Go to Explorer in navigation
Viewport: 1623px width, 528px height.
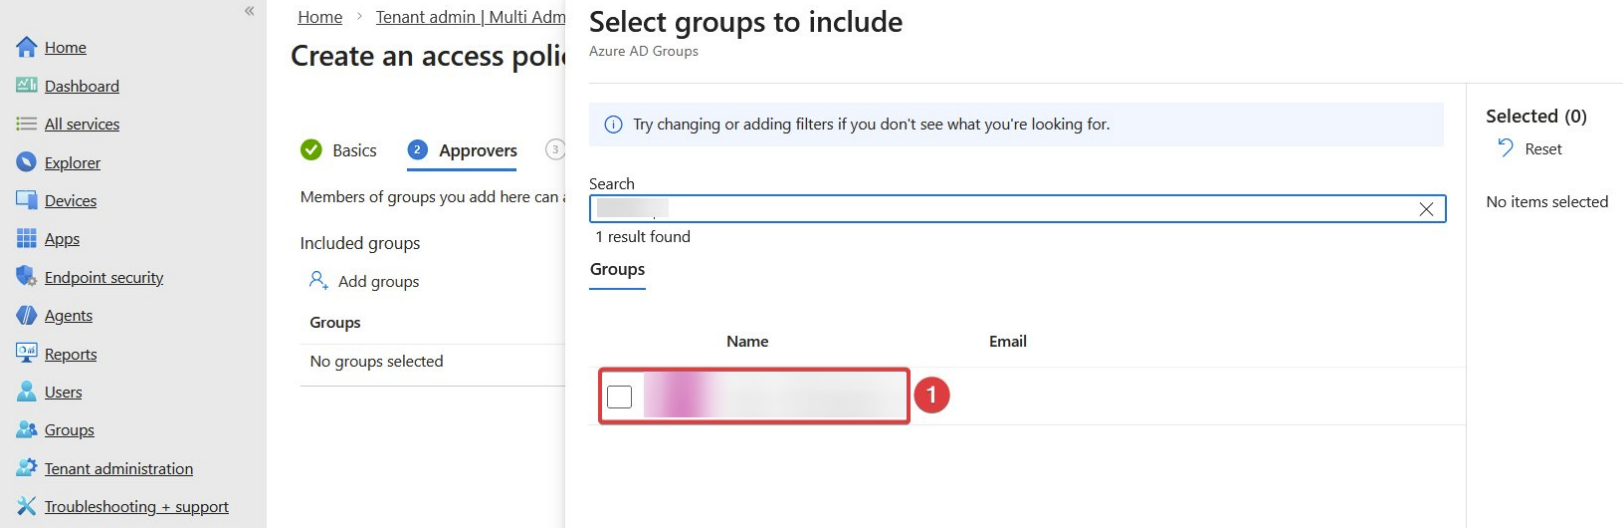click(x=72, y=162)
